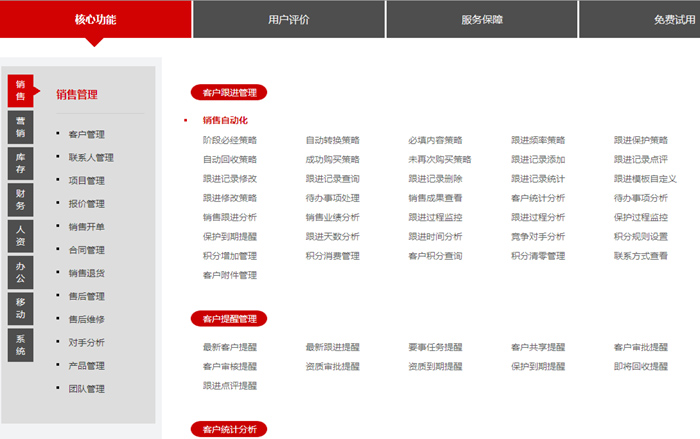Open 团队管理 in the sales menu
The height and width of the screenshot is (439, 700).
click(87, 389)
